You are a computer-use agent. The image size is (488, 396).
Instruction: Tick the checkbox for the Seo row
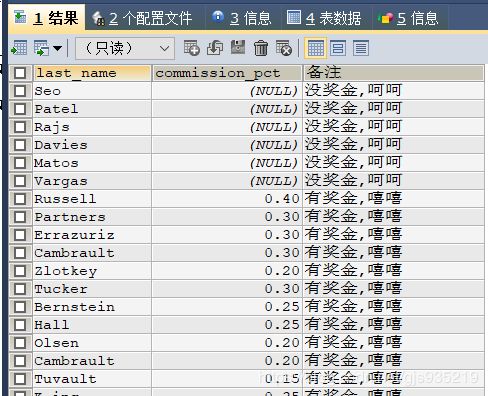click(20, 91)
